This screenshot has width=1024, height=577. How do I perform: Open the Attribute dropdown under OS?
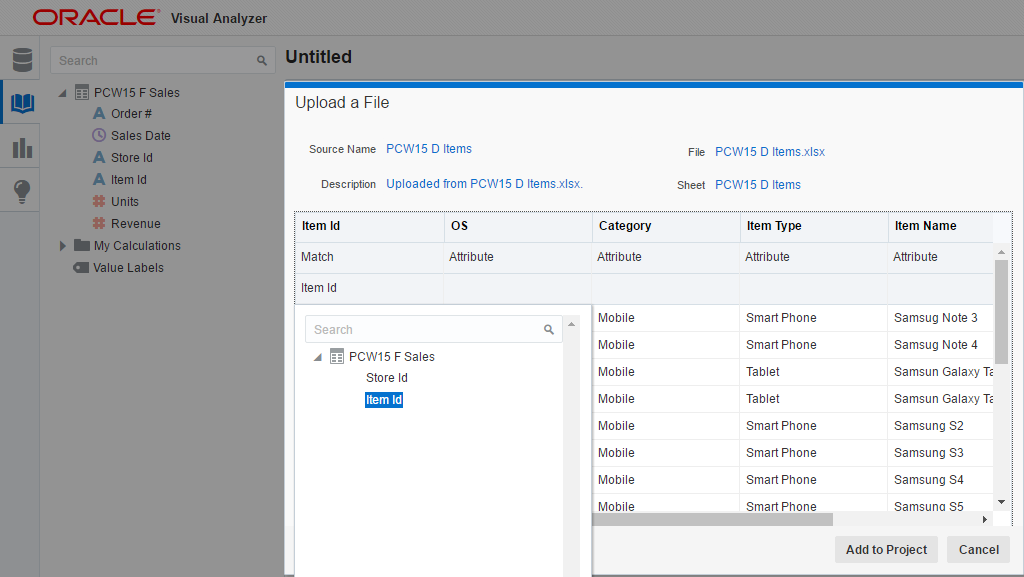click(517, 257)
